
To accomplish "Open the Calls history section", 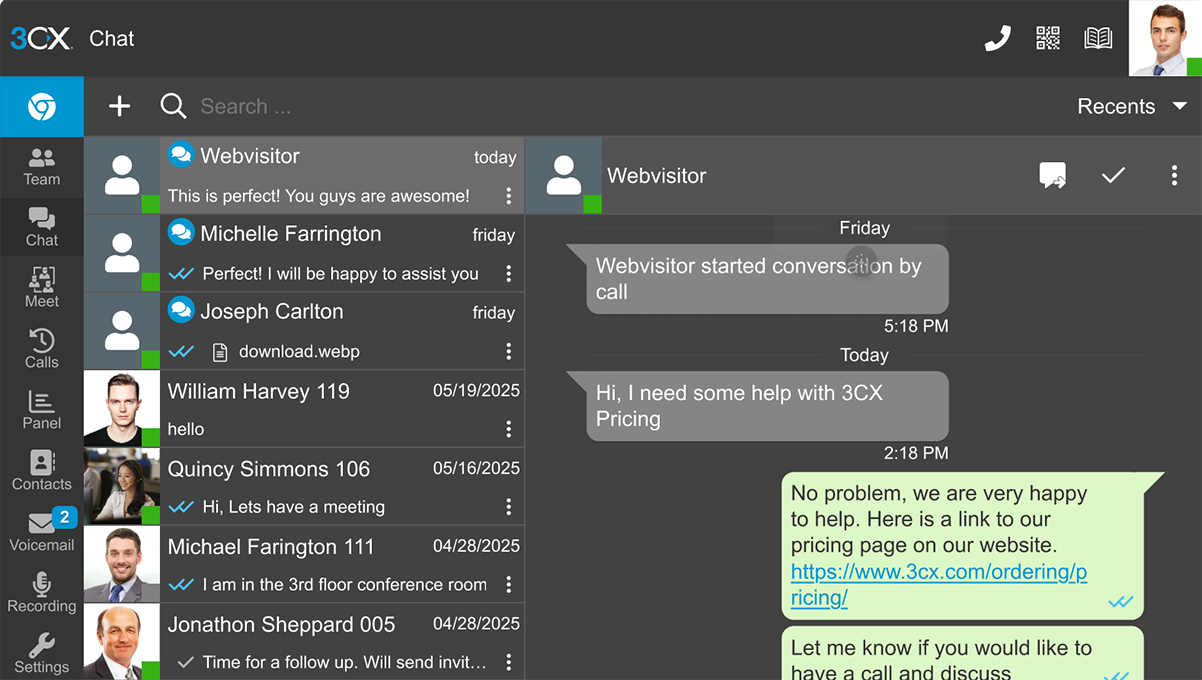I will pos(42,350).
